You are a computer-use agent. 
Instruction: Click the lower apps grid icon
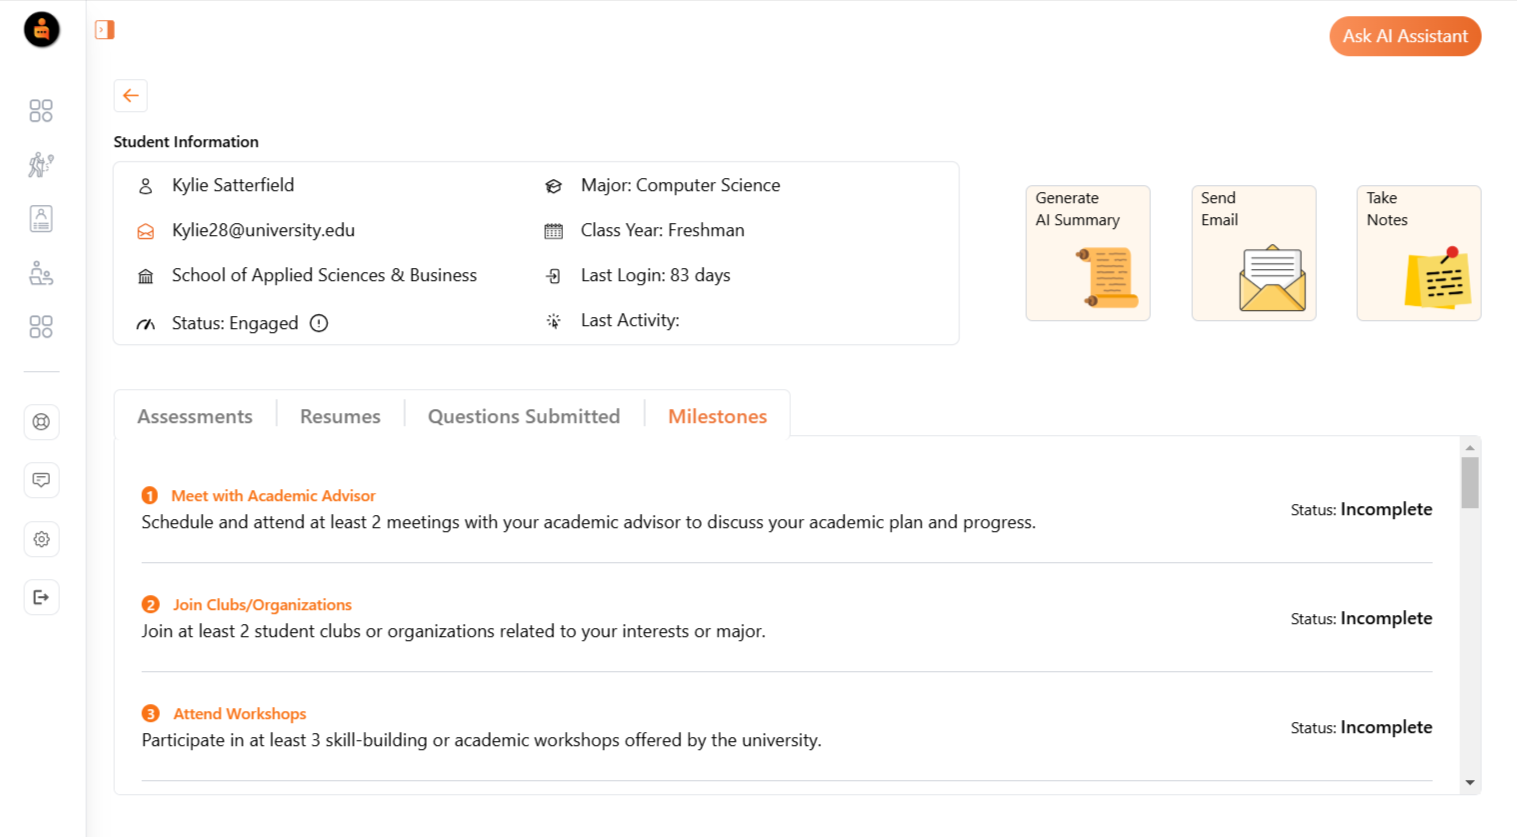(41, 326)
